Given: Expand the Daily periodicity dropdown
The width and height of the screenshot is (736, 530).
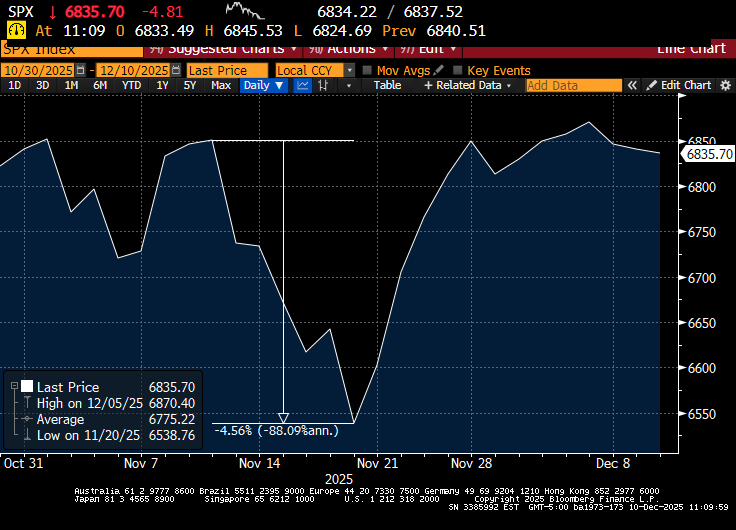Looking at the screenshot, I should tap(279, 86).
